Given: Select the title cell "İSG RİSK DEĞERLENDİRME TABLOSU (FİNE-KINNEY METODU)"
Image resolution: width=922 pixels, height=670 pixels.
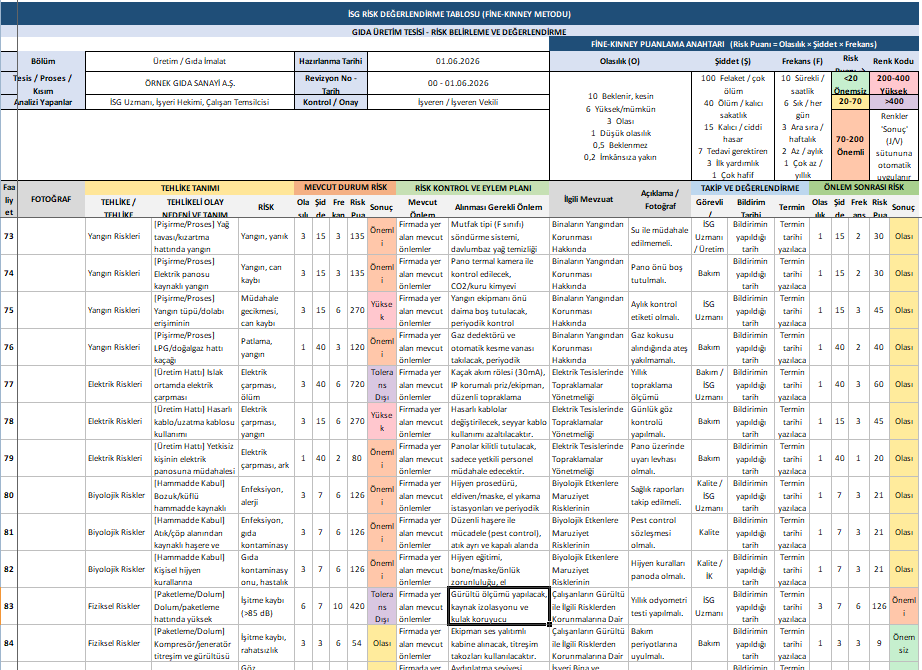Looking at the screenshot, I should (x=459, y=14).
